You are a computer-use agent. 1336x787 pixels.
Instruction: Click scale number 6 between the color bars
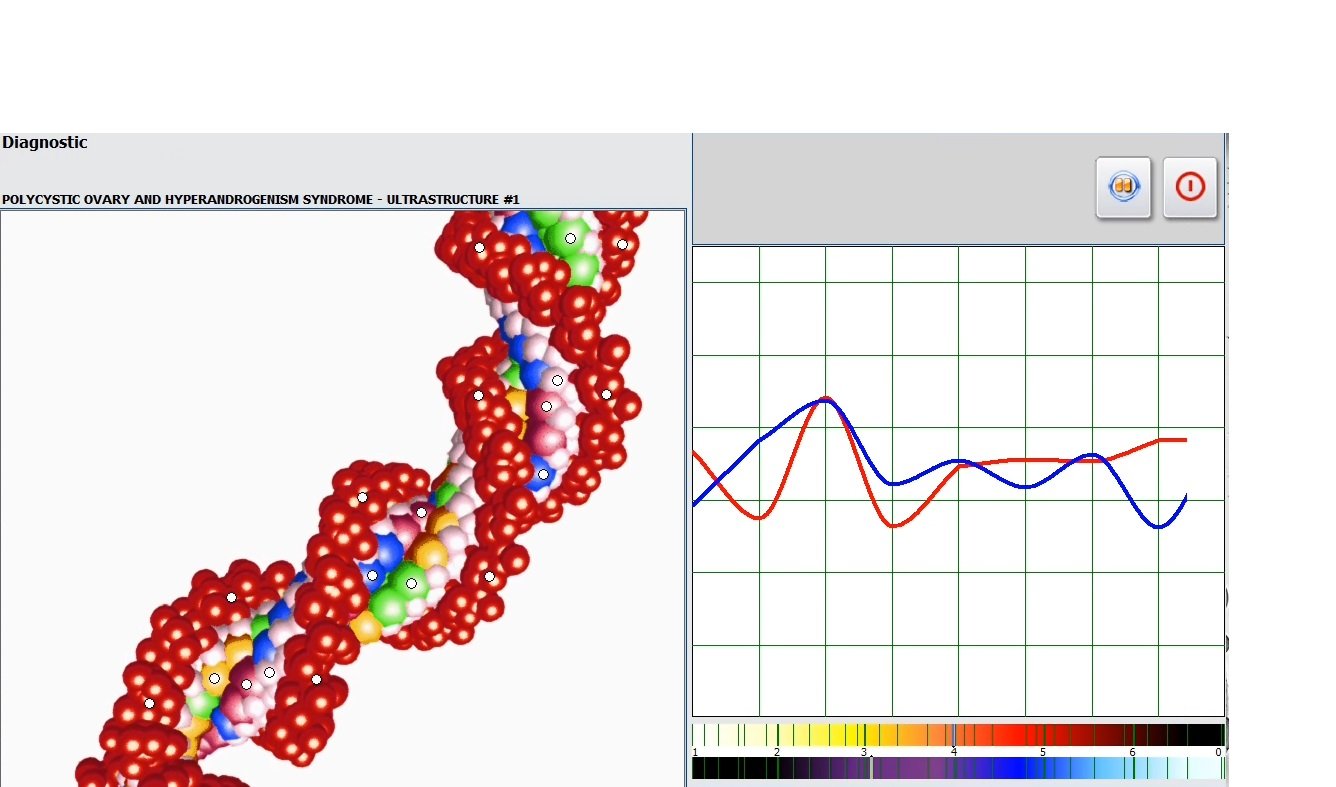pyautogui.click(x=1132, y=752)
